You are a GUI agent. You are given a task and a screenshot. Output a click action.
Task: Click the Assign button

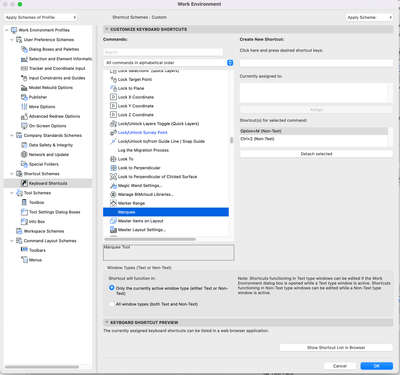[316, 110]
